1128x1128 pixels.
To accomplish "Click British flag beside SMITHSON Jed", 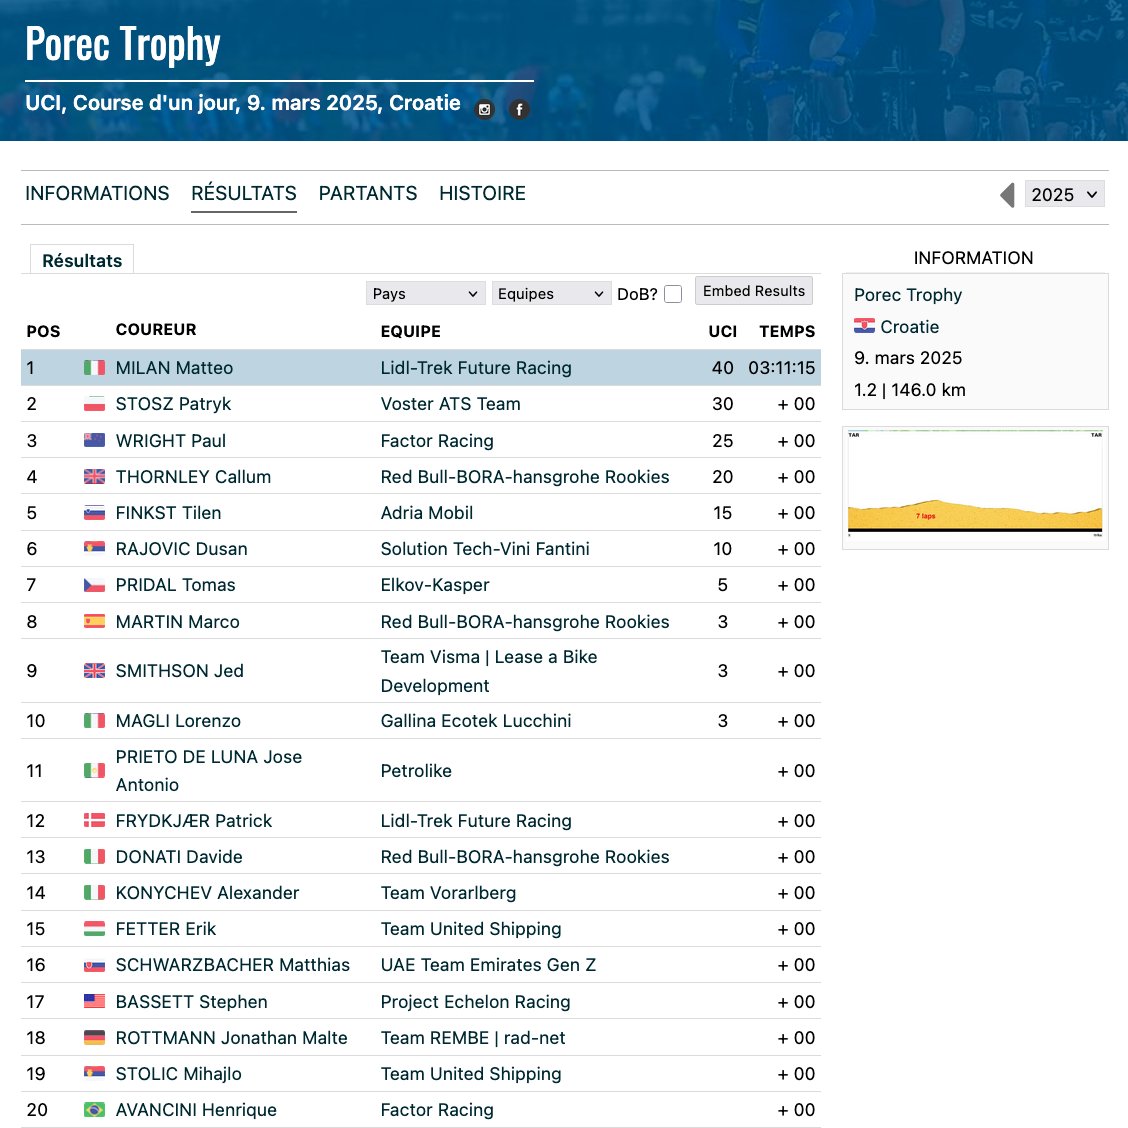I will point(94,670).
